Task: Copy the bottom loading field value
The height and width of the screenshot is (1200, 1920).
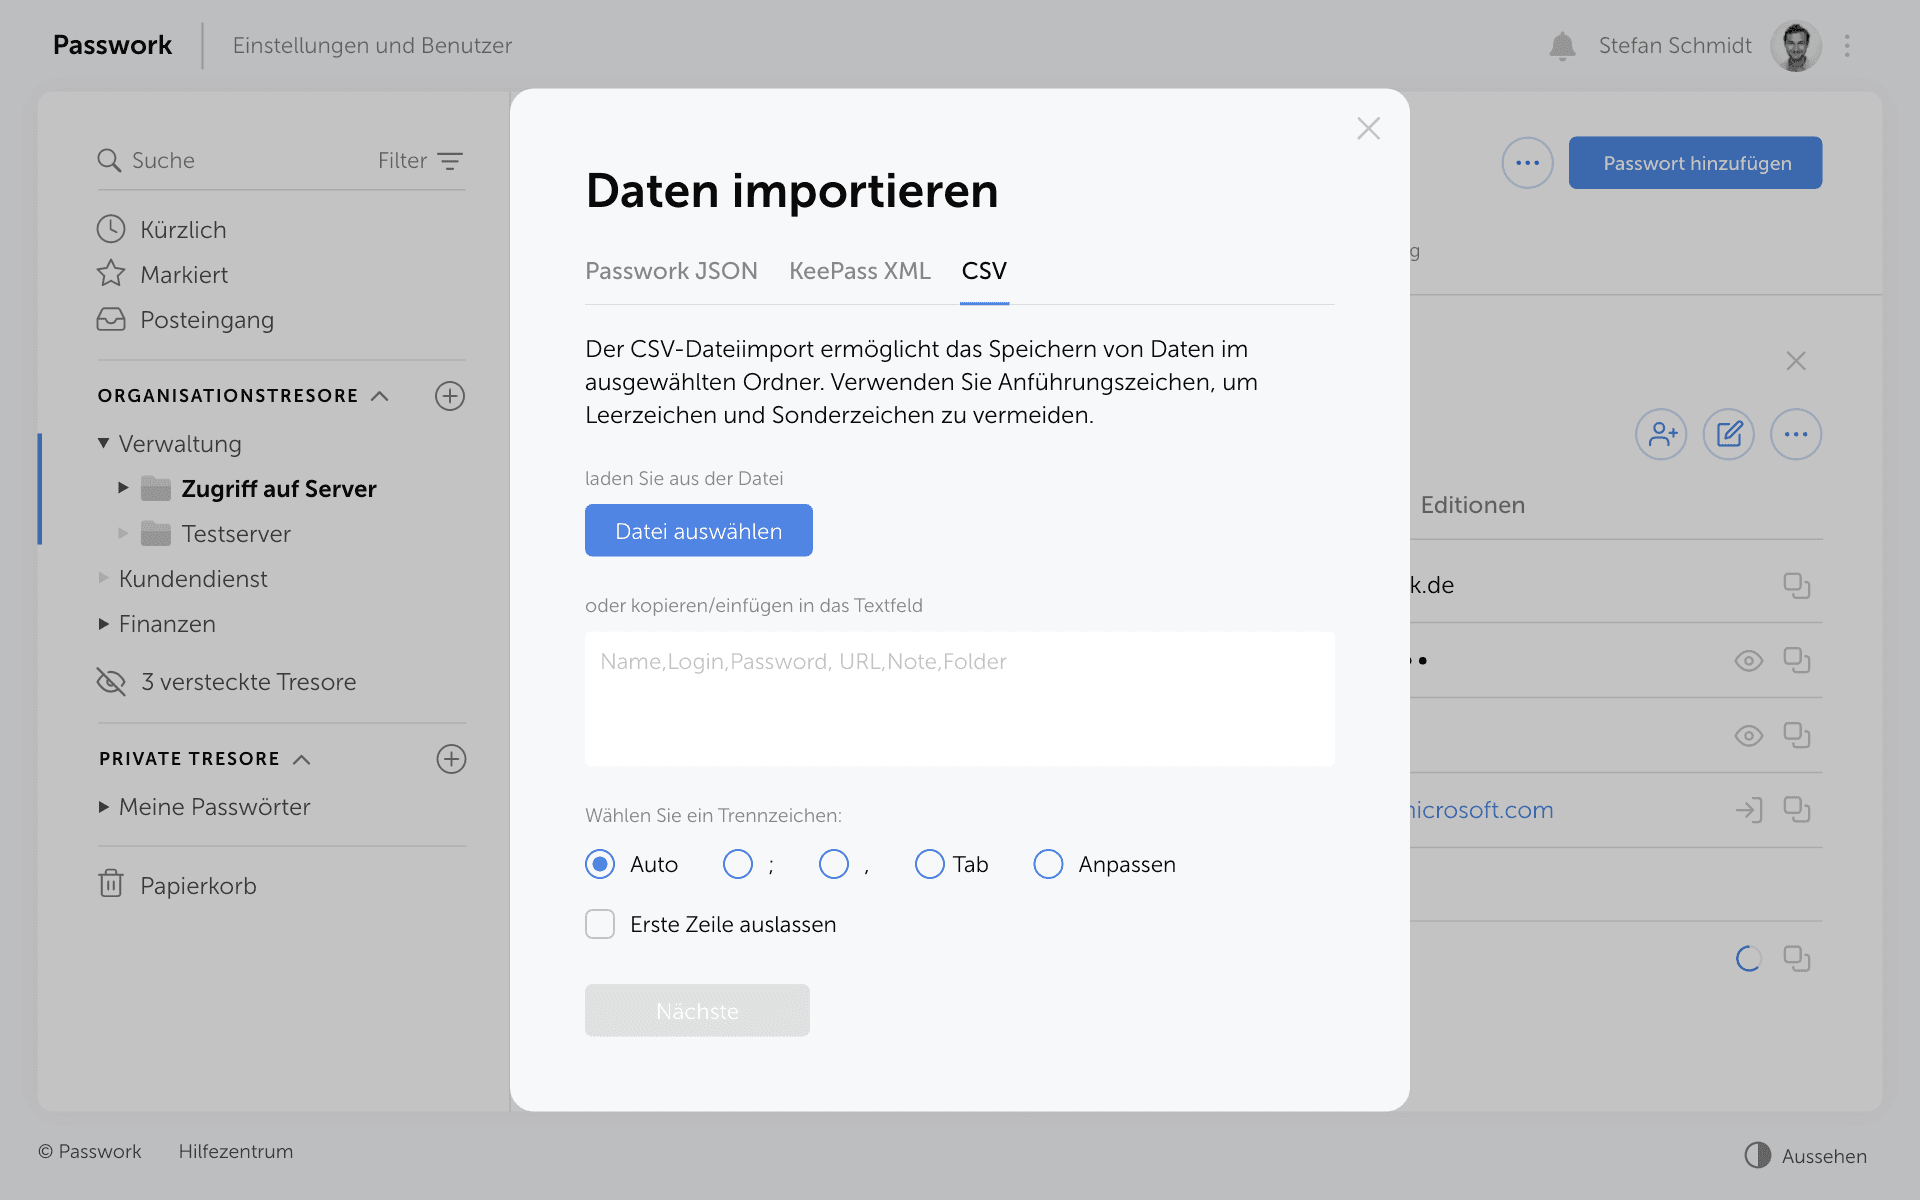Action: (1797, 959)
